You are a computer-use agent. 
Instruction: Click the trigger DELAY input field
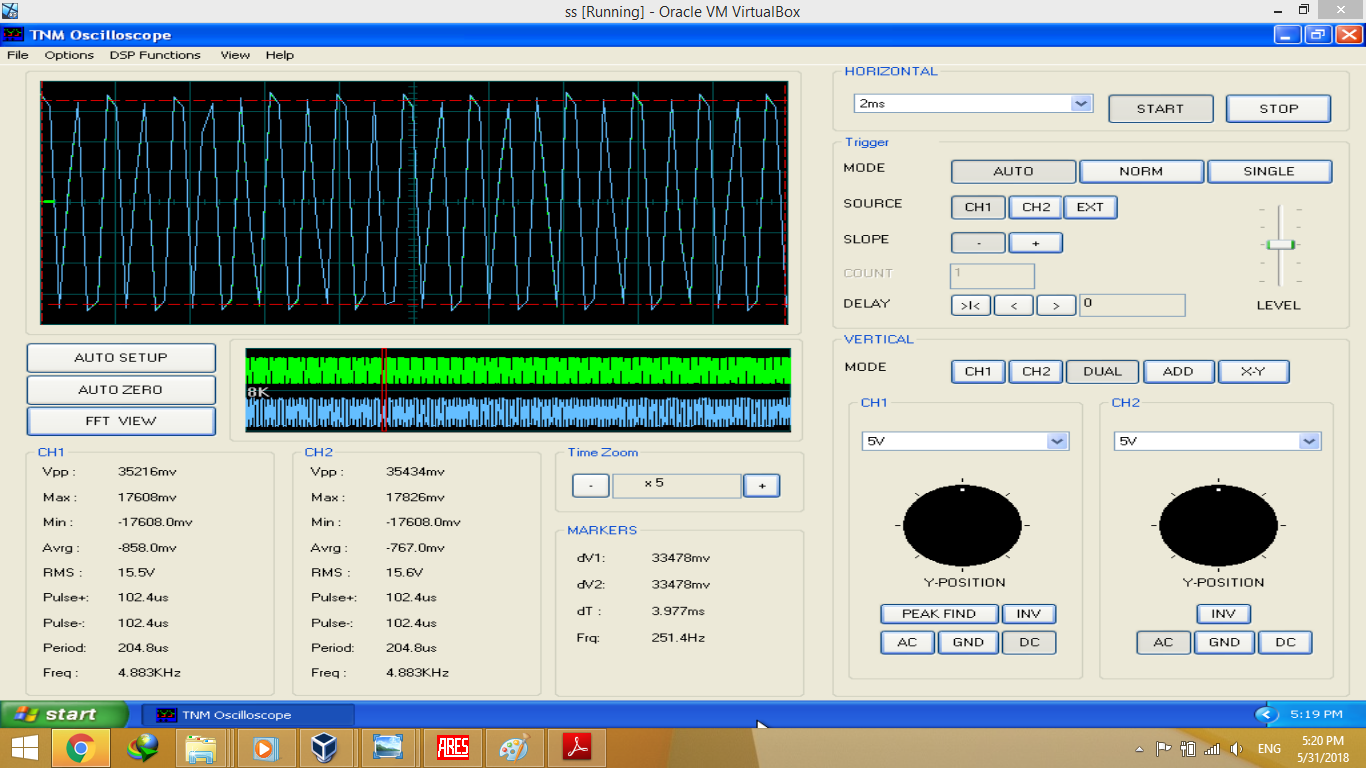[1132, 305]
